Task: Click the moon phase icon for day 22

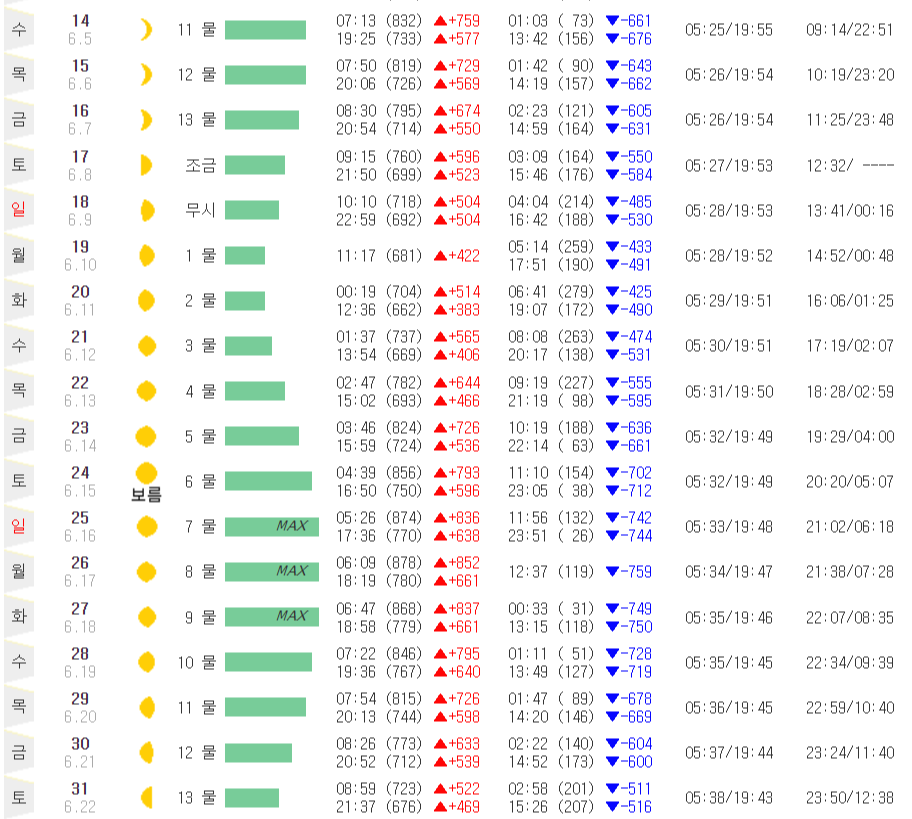Action: tap(146, 391)
